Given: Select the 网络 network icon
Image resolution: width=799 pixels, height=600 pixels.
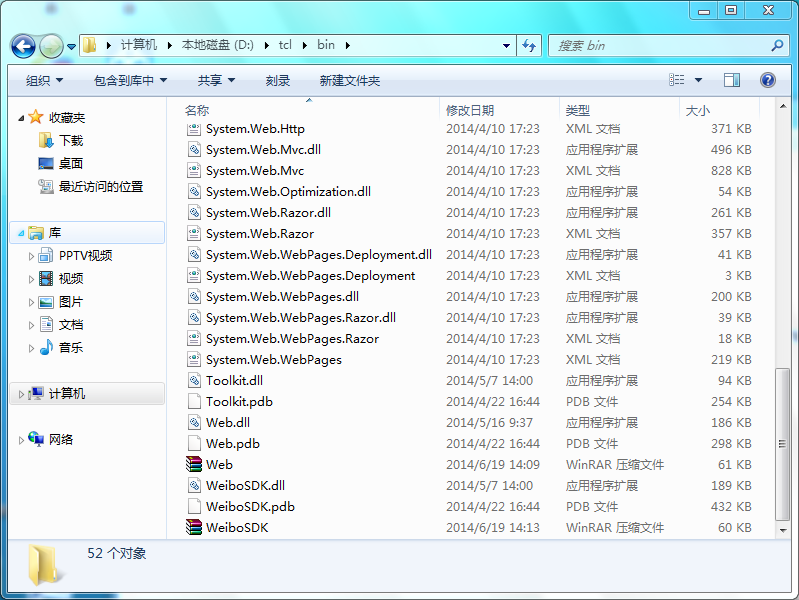Looking at the screenshot, I should point(36,439).
